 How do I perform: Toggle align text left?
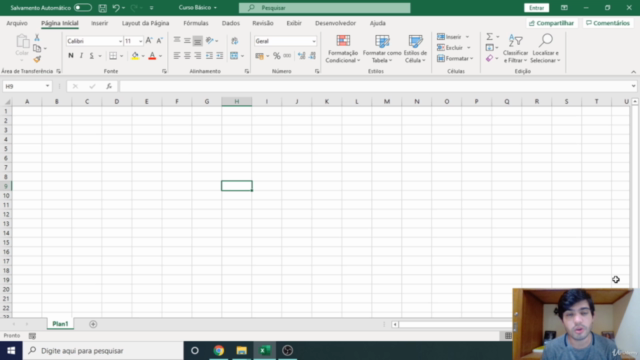[177, 56]
